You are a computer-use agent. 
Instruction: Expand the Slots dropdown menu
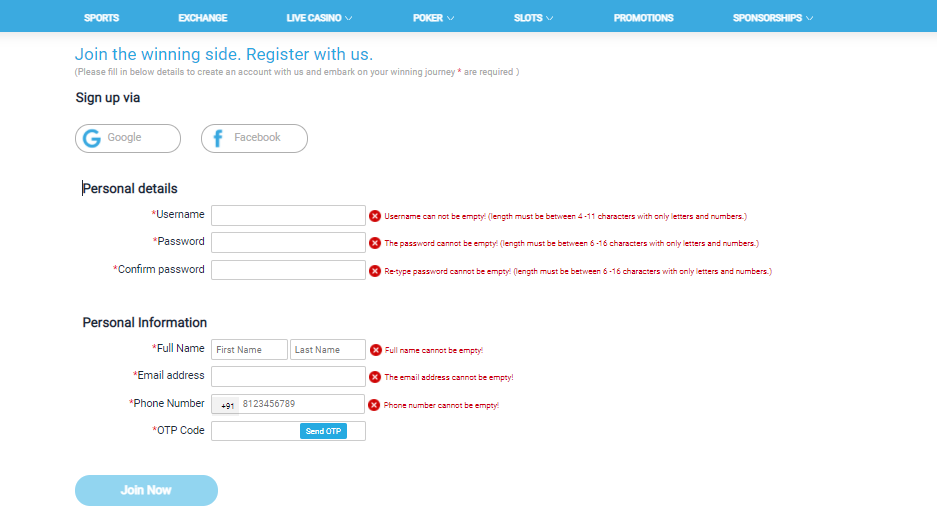pyautogui.click(x=533, y=18)
